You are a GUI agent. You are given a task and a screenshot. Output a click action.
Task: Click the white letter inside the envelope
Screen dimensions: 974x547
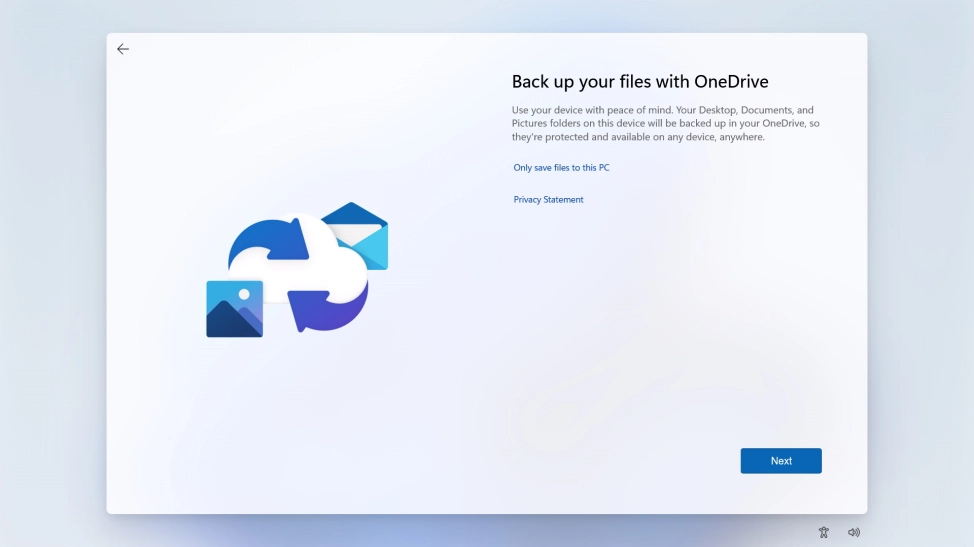357,235
